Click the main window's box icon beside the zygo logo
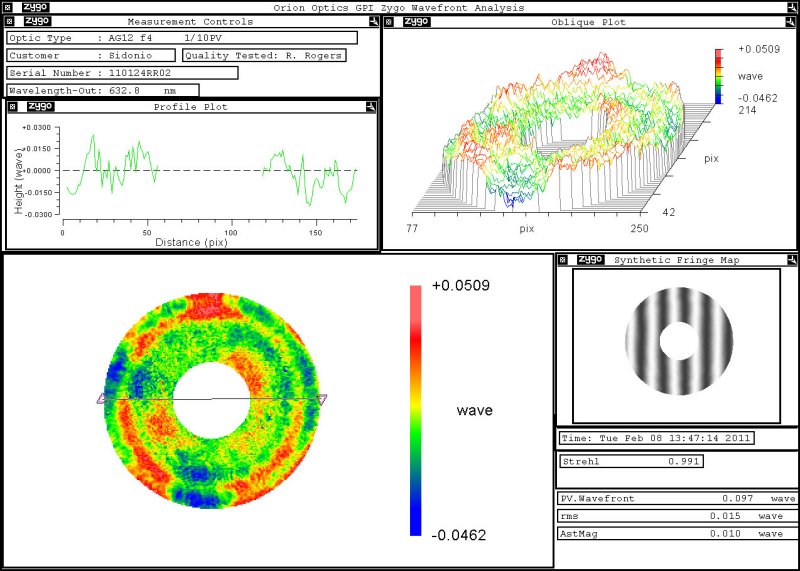800x571 pixels. click(x=7, y=7)
